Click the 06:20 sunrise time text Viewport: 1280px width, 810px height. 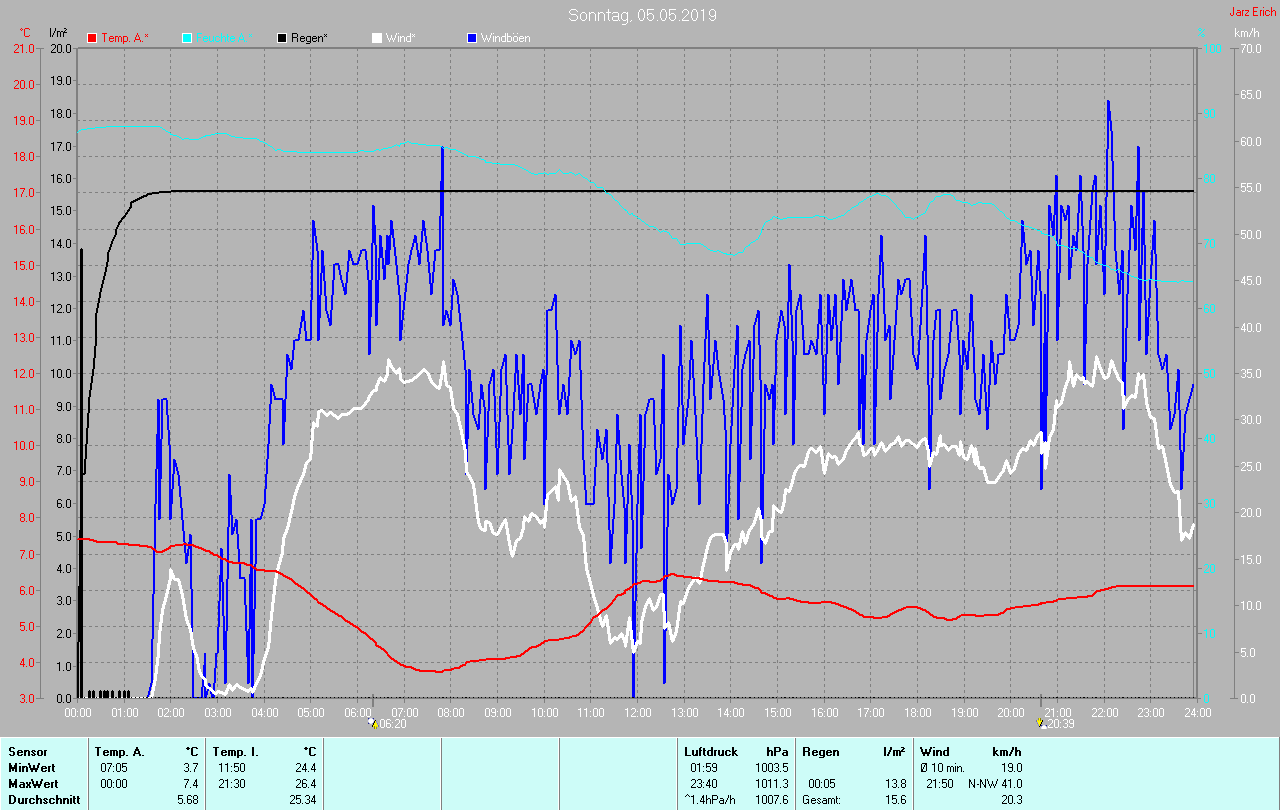click(x=393, y=724)
